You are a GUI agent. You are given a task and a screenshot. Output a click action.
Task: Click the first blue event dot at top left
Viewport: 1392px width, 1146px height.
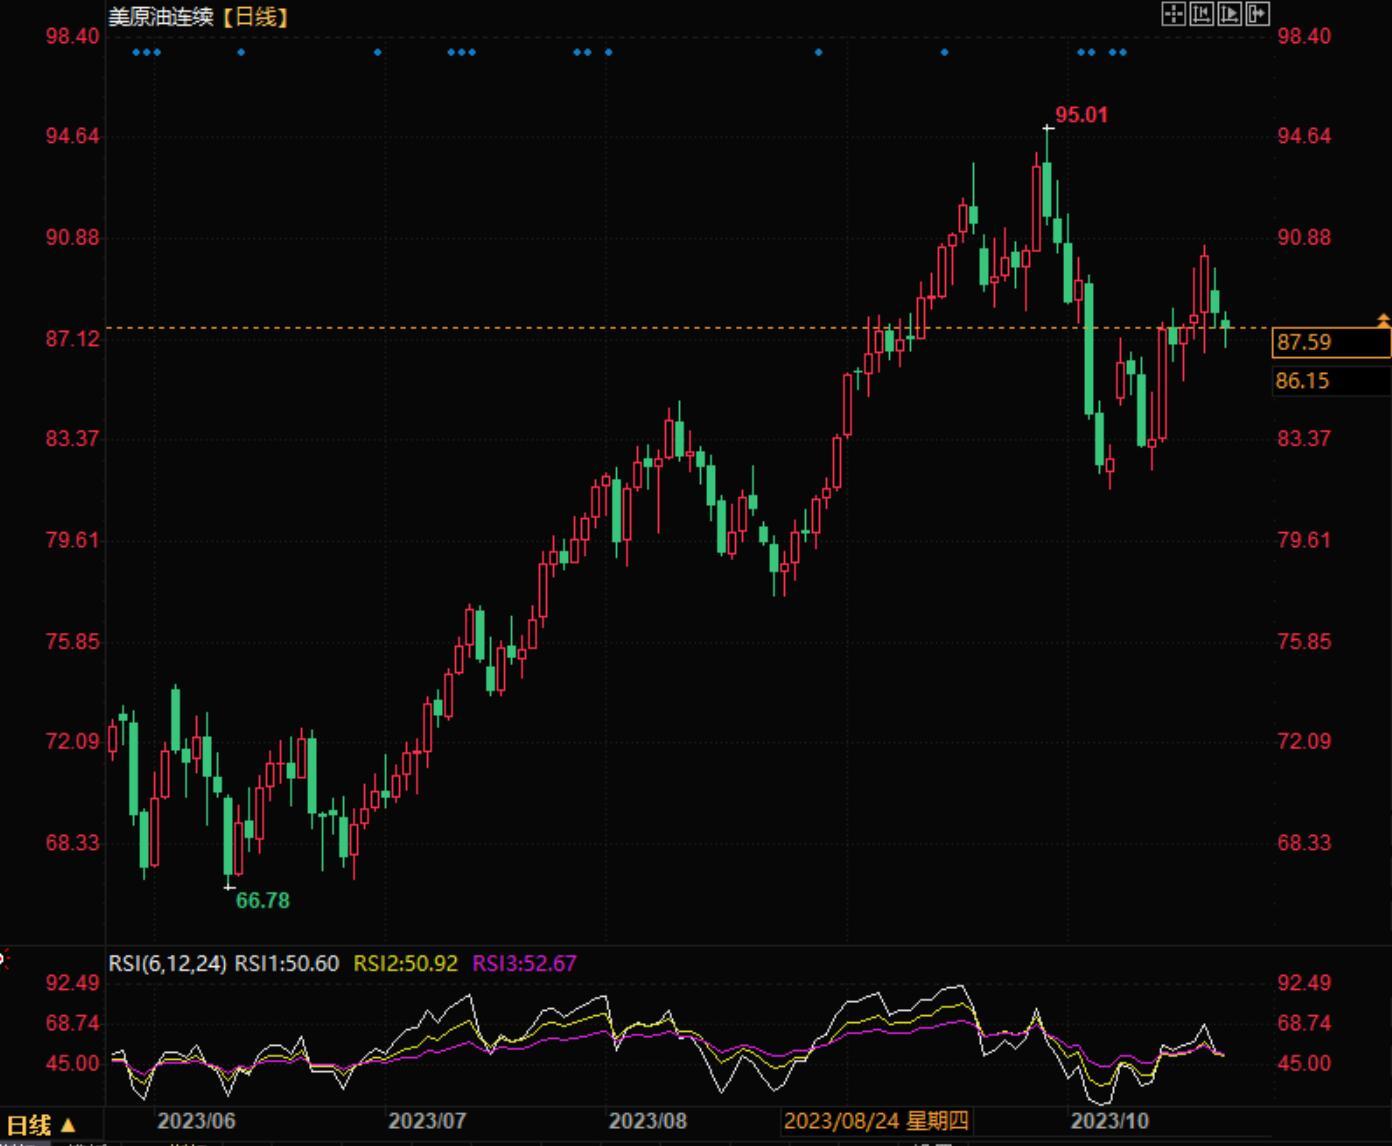pos(136,52)
